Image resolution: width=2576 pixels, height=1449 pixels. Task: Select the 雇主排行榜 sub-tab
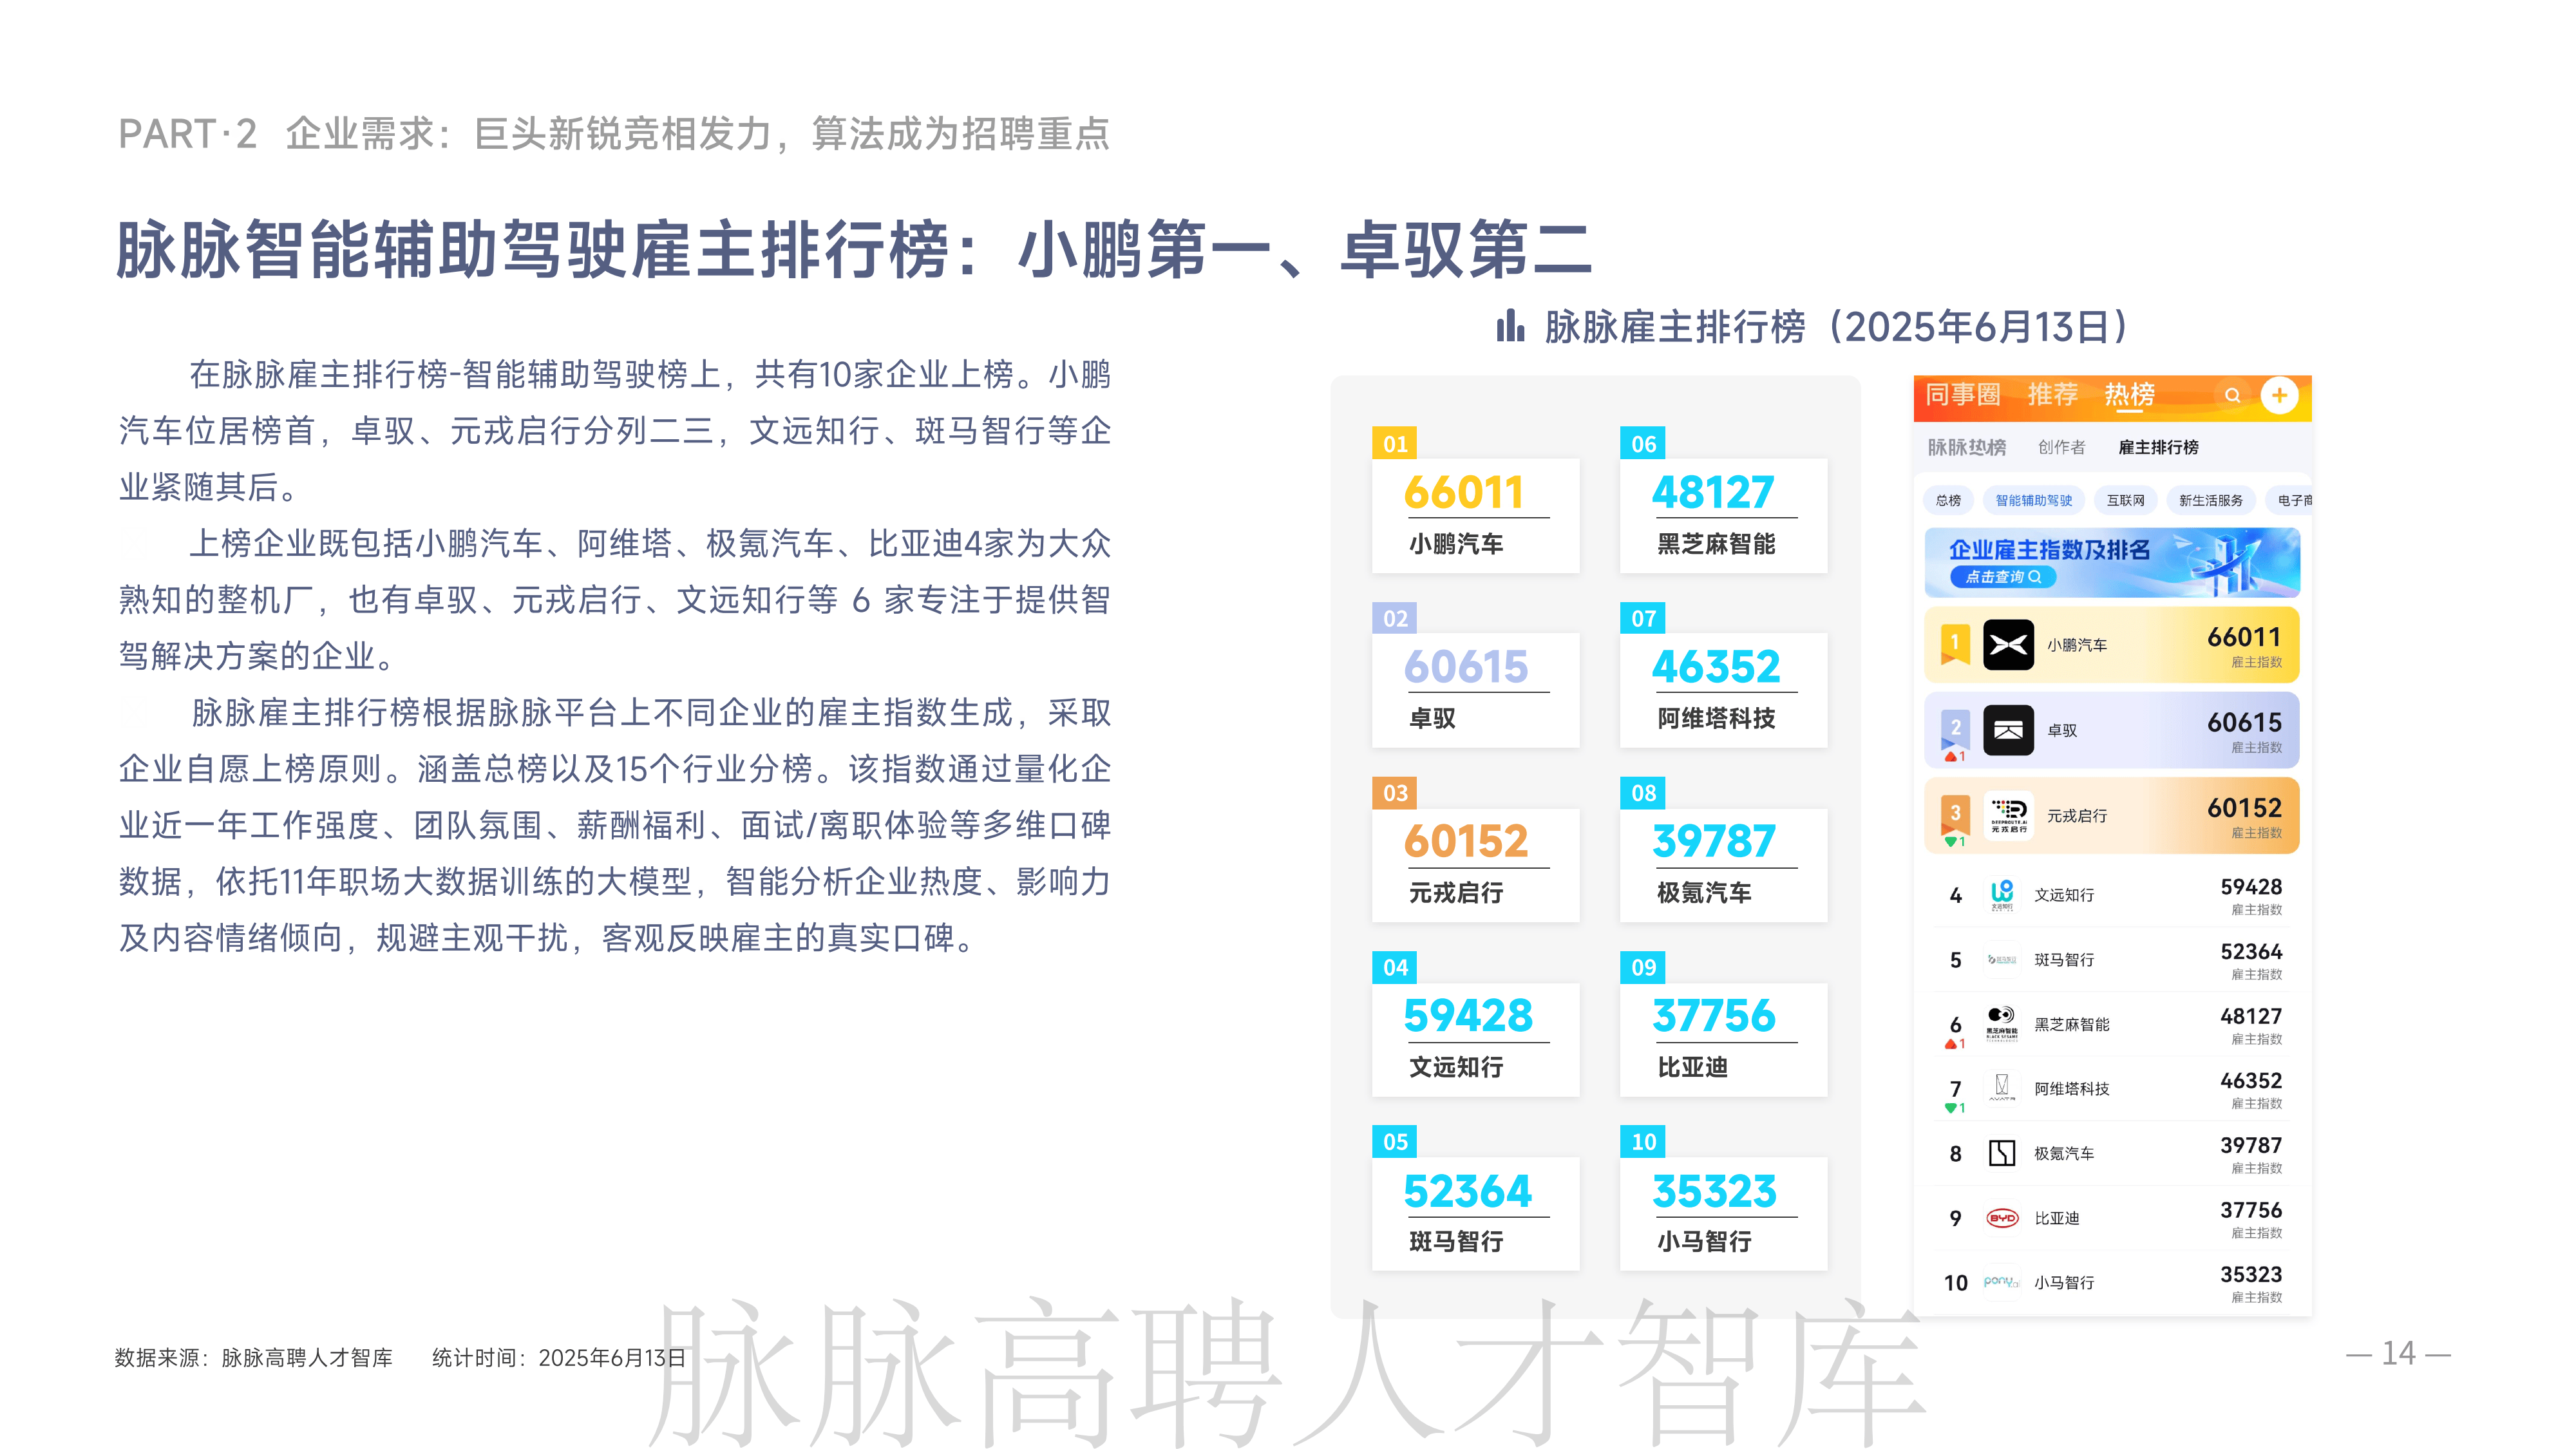click(x=2158, y=447)
